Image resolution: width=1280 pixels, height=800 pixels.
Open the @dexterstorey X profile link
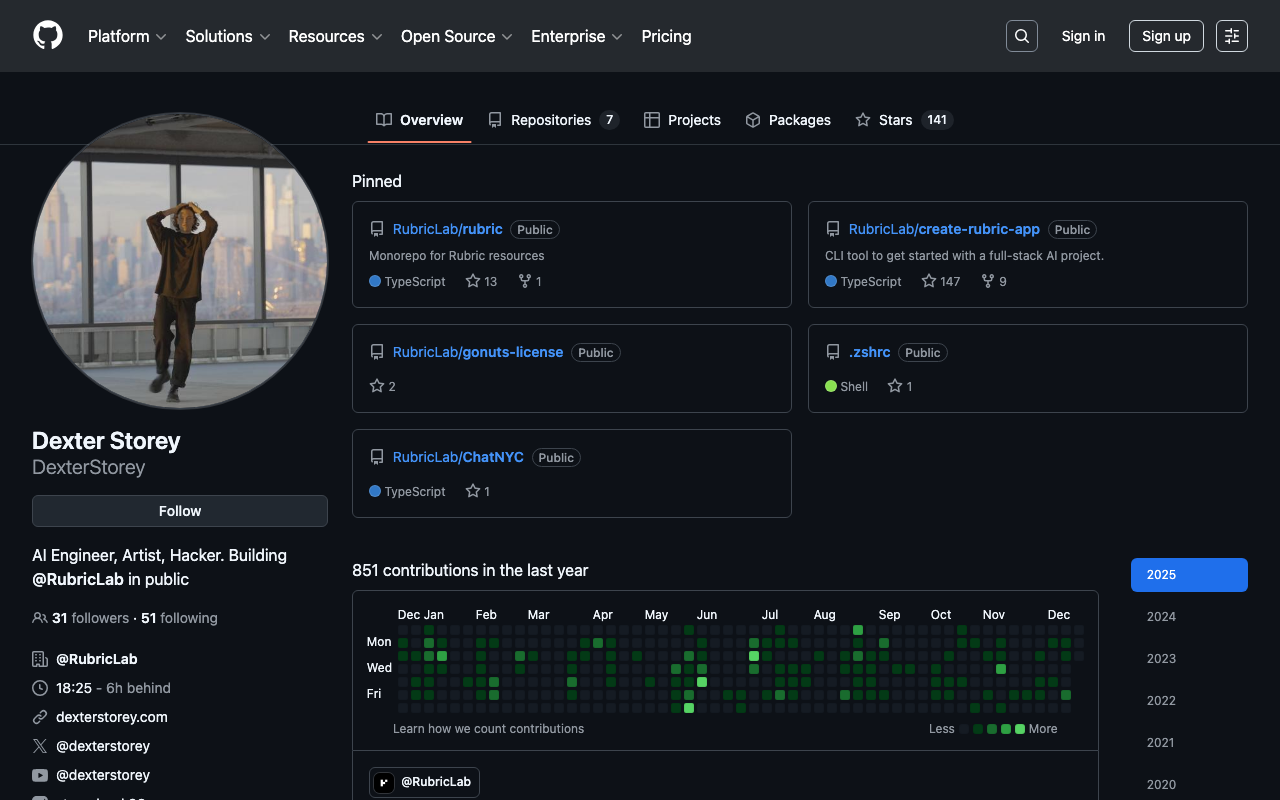(x=103, y=746)
